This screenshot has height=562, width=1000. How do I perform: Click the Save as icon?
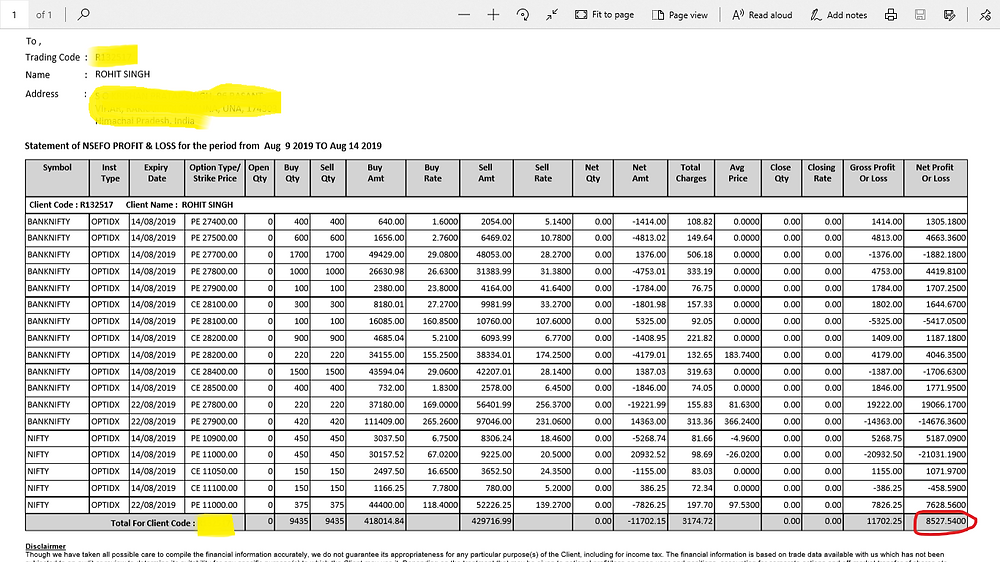pyautogui.click(x=950, y=15)
